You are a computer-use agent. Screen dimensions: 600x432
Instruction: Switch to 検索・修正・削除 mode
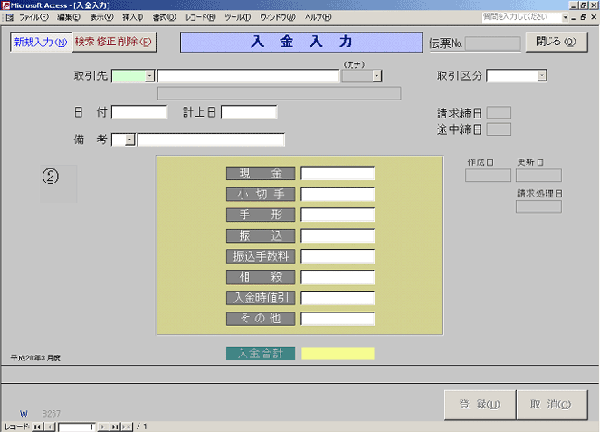click(115, 42)
